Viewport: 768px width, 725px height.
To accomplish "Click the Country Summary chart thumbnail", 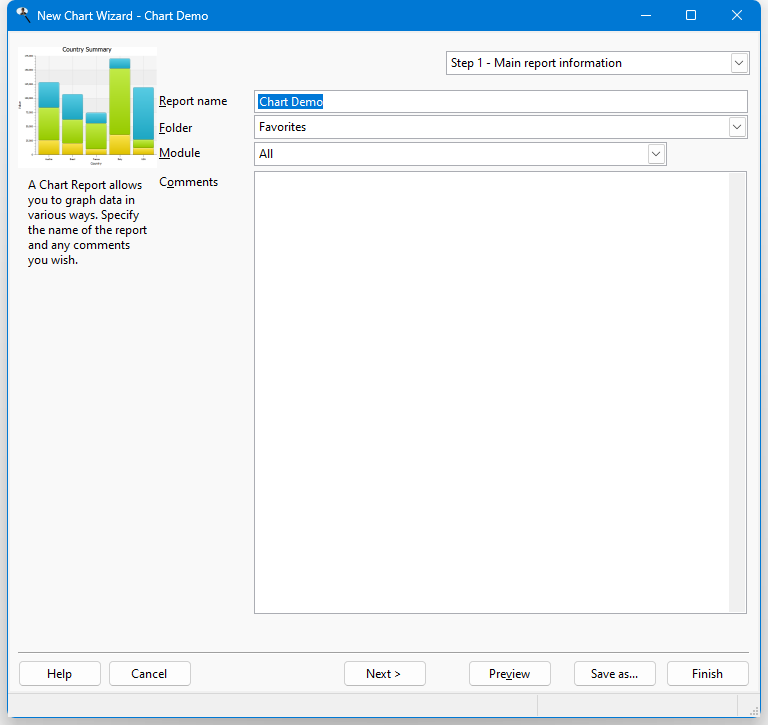I will [87, 107].
